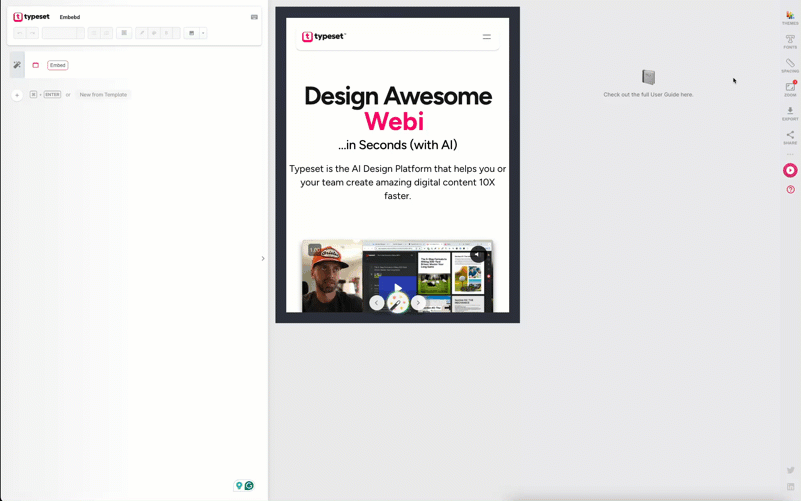The image size is (801, 501).
Task: Play the embedded video
Action: coord(398,288)
